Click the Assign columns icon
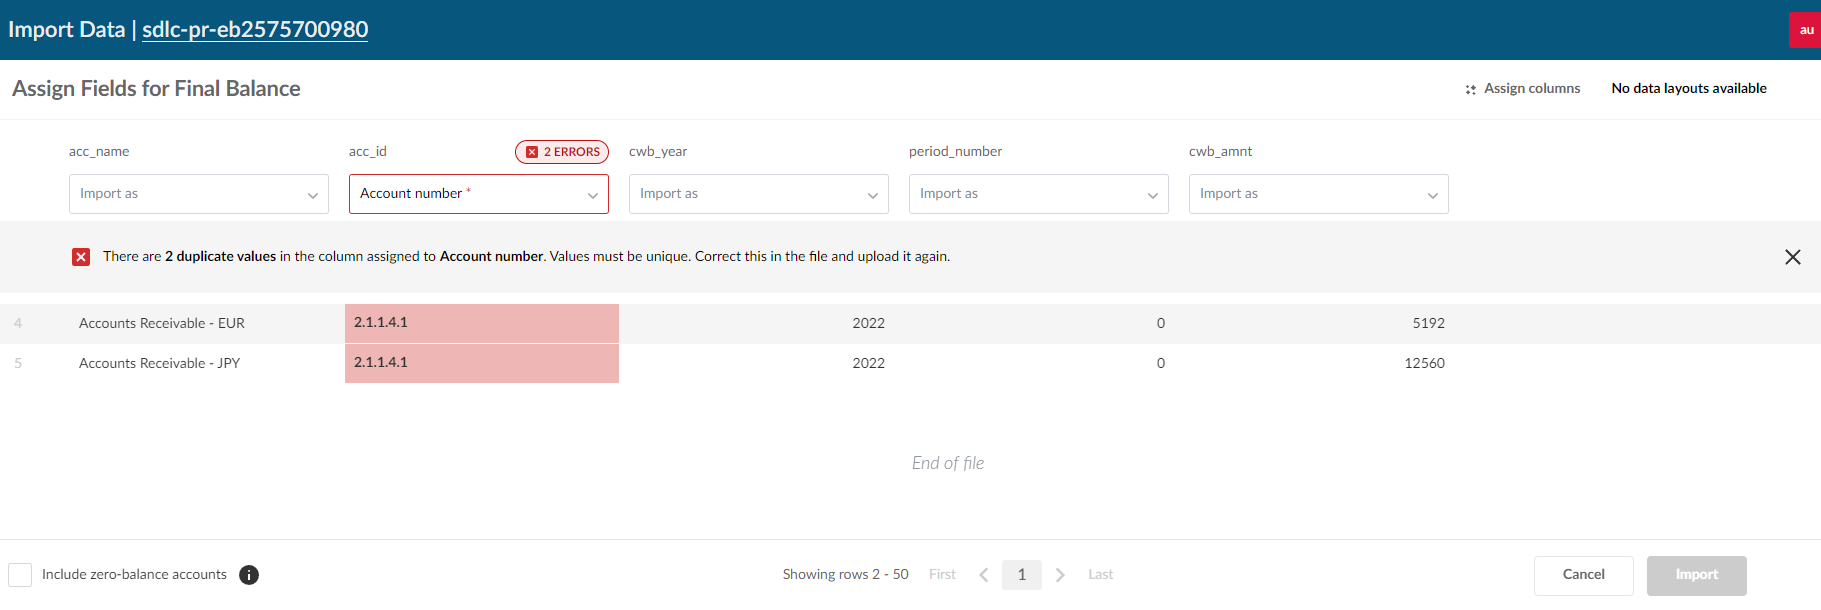1821x610 pixels. [1470, 89]
